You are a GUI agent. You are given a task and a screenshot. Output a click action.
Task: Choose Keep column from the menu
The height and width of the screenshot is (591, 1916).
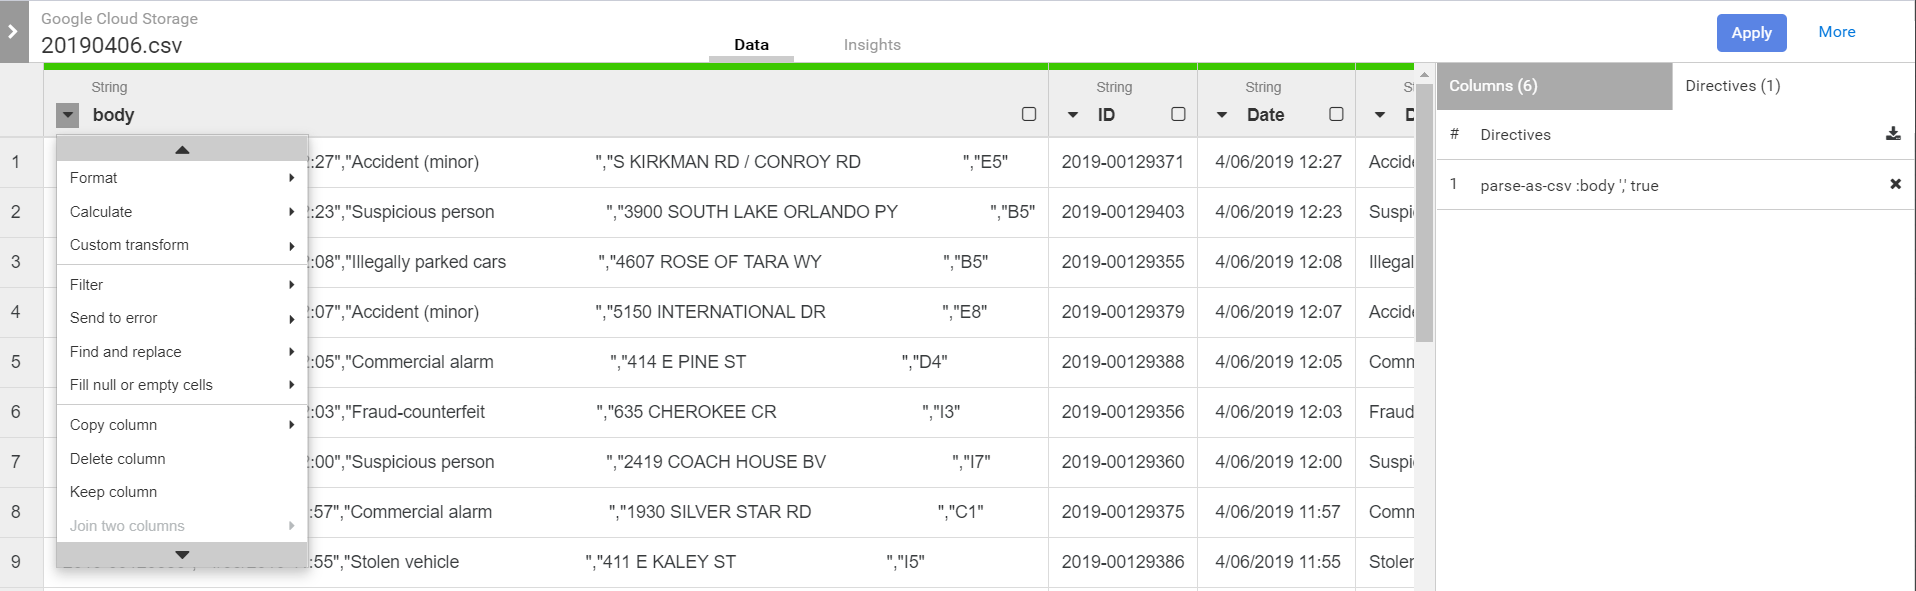tap(114, 492)
